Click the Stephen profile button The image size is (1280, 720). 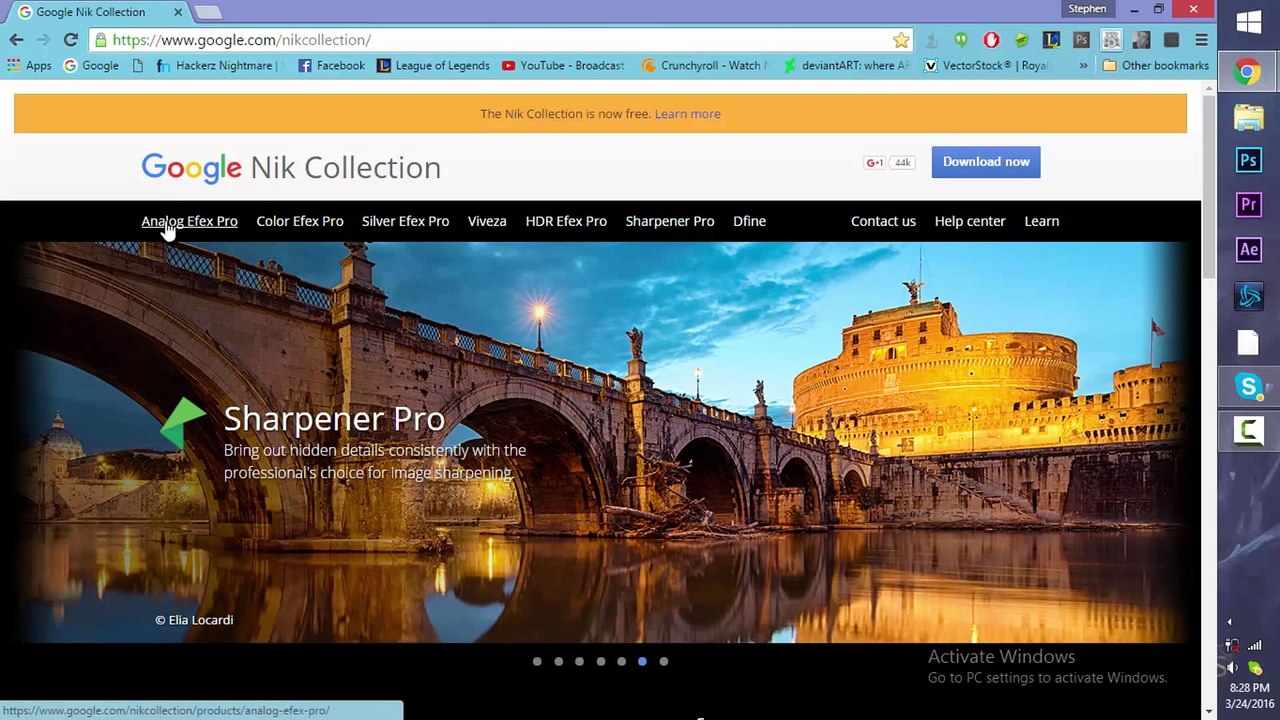pyautogui.click(x=1087, y=9)
